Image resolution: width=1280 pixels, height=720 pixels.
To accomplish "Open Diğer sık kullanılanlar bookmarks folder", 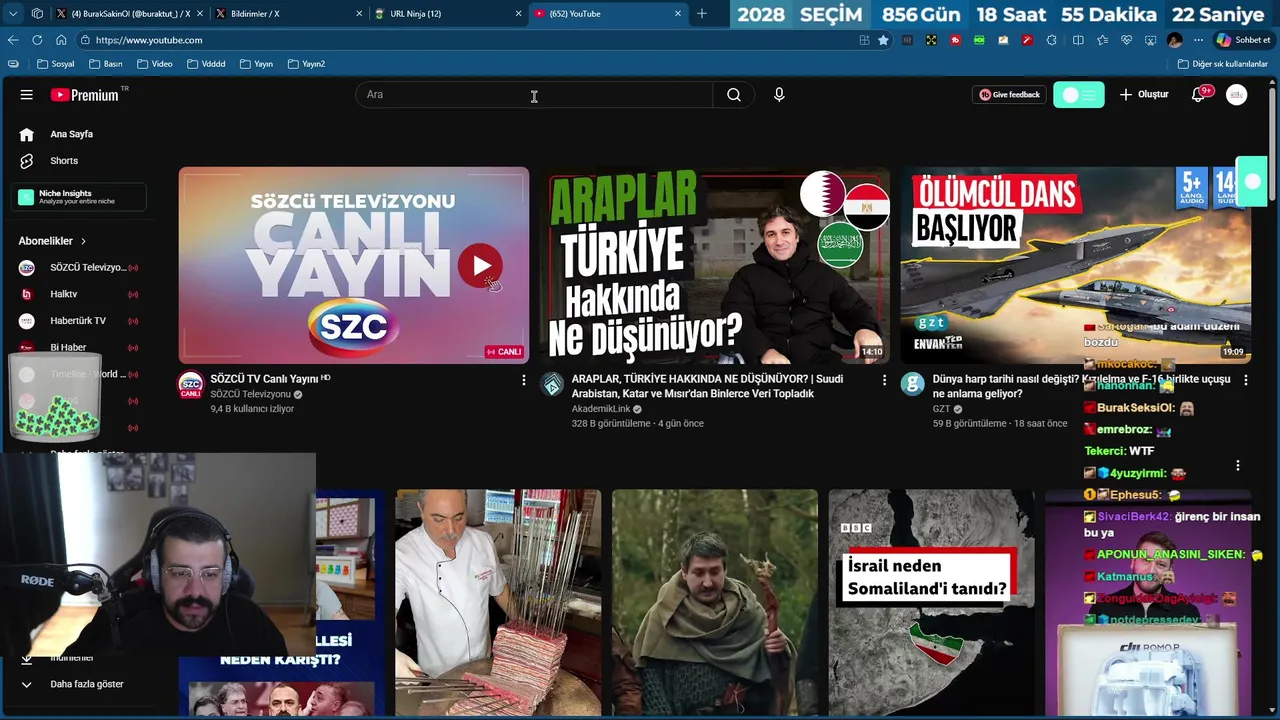I will point(1222,64).
